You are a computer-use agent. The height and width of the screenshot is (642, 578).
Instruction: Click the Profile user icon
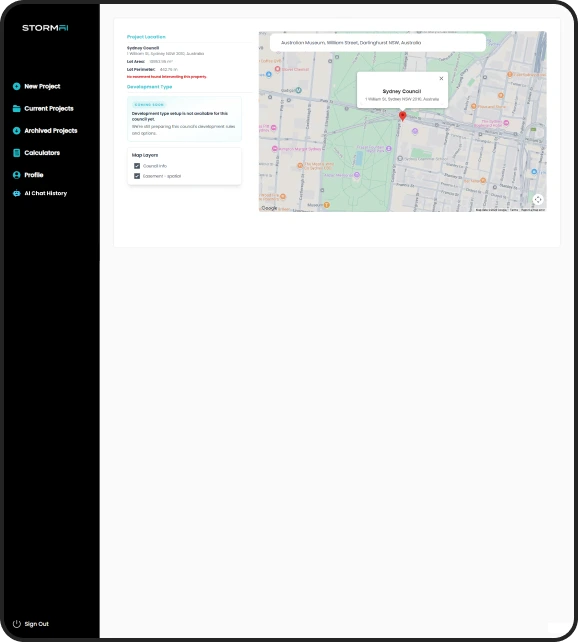[x=16, y=175]
